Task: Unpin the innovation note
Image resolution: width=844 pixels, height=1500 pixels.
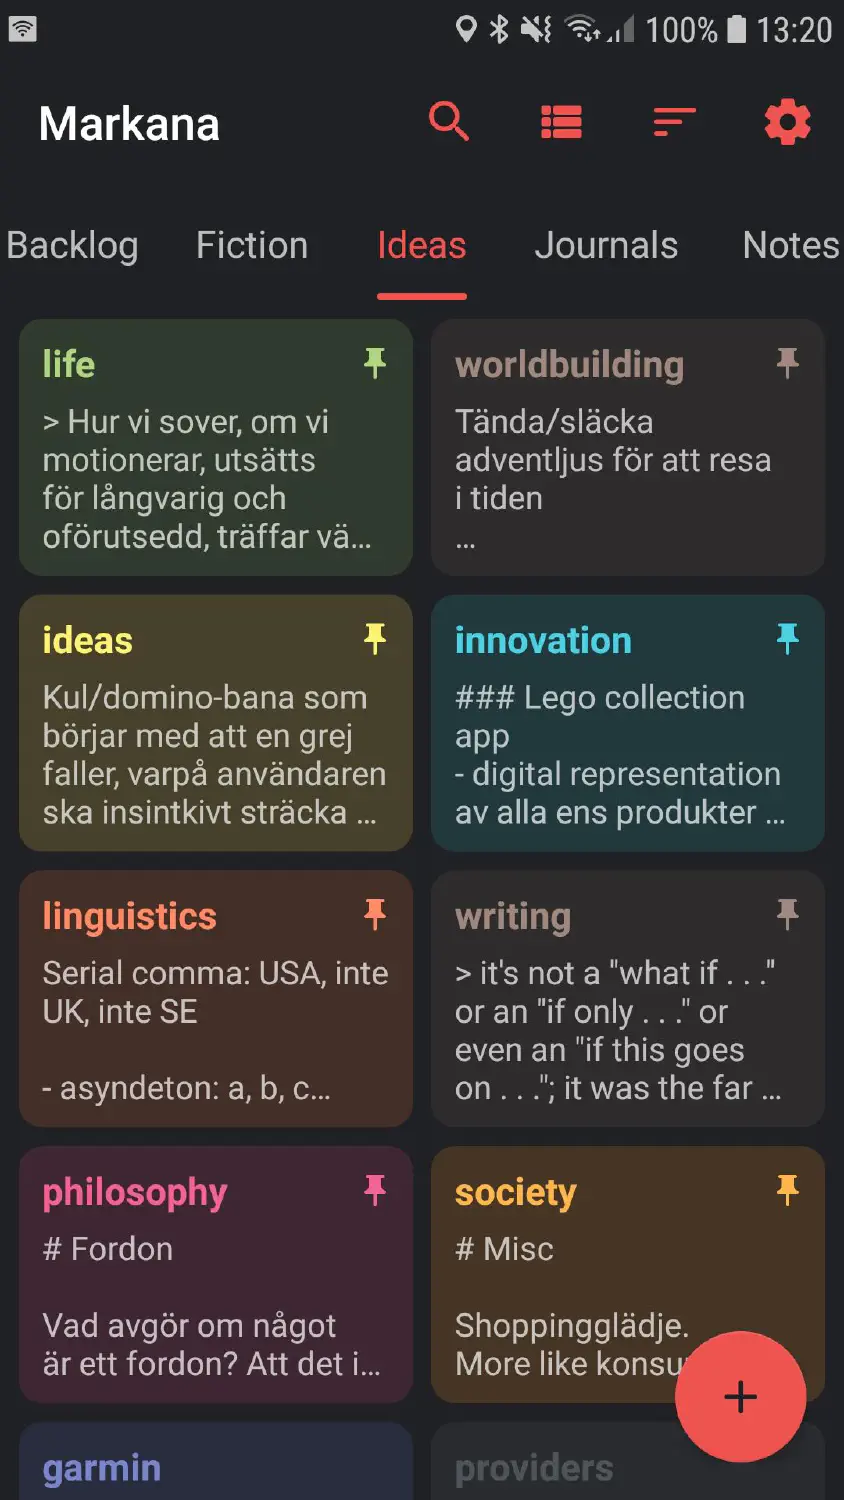Action: [x=788, y=639]
